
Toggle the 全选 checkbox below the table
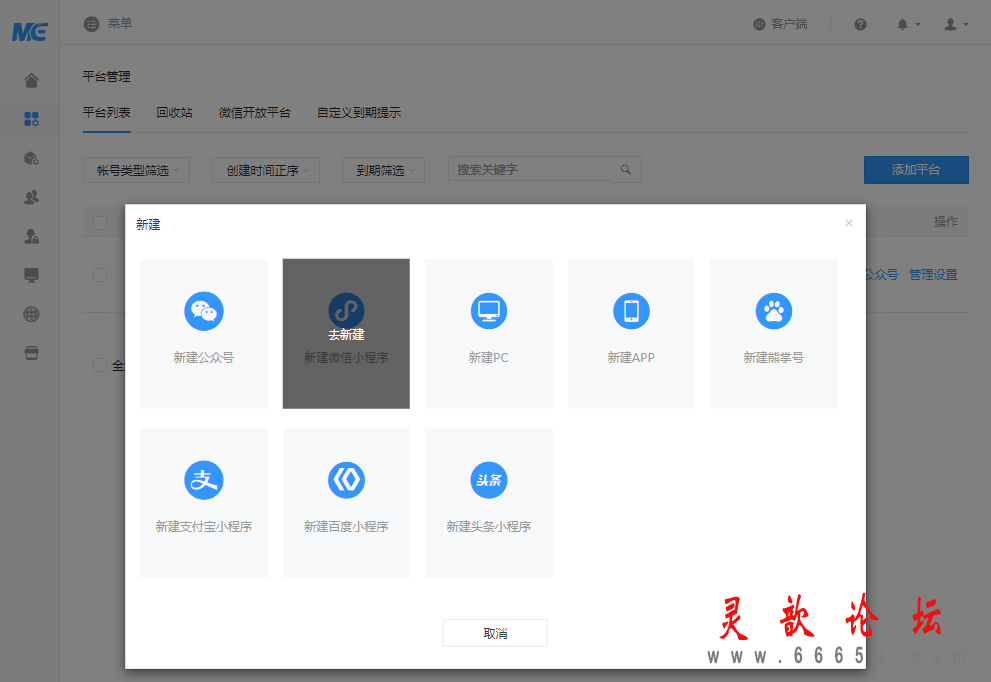pos(100,365)
